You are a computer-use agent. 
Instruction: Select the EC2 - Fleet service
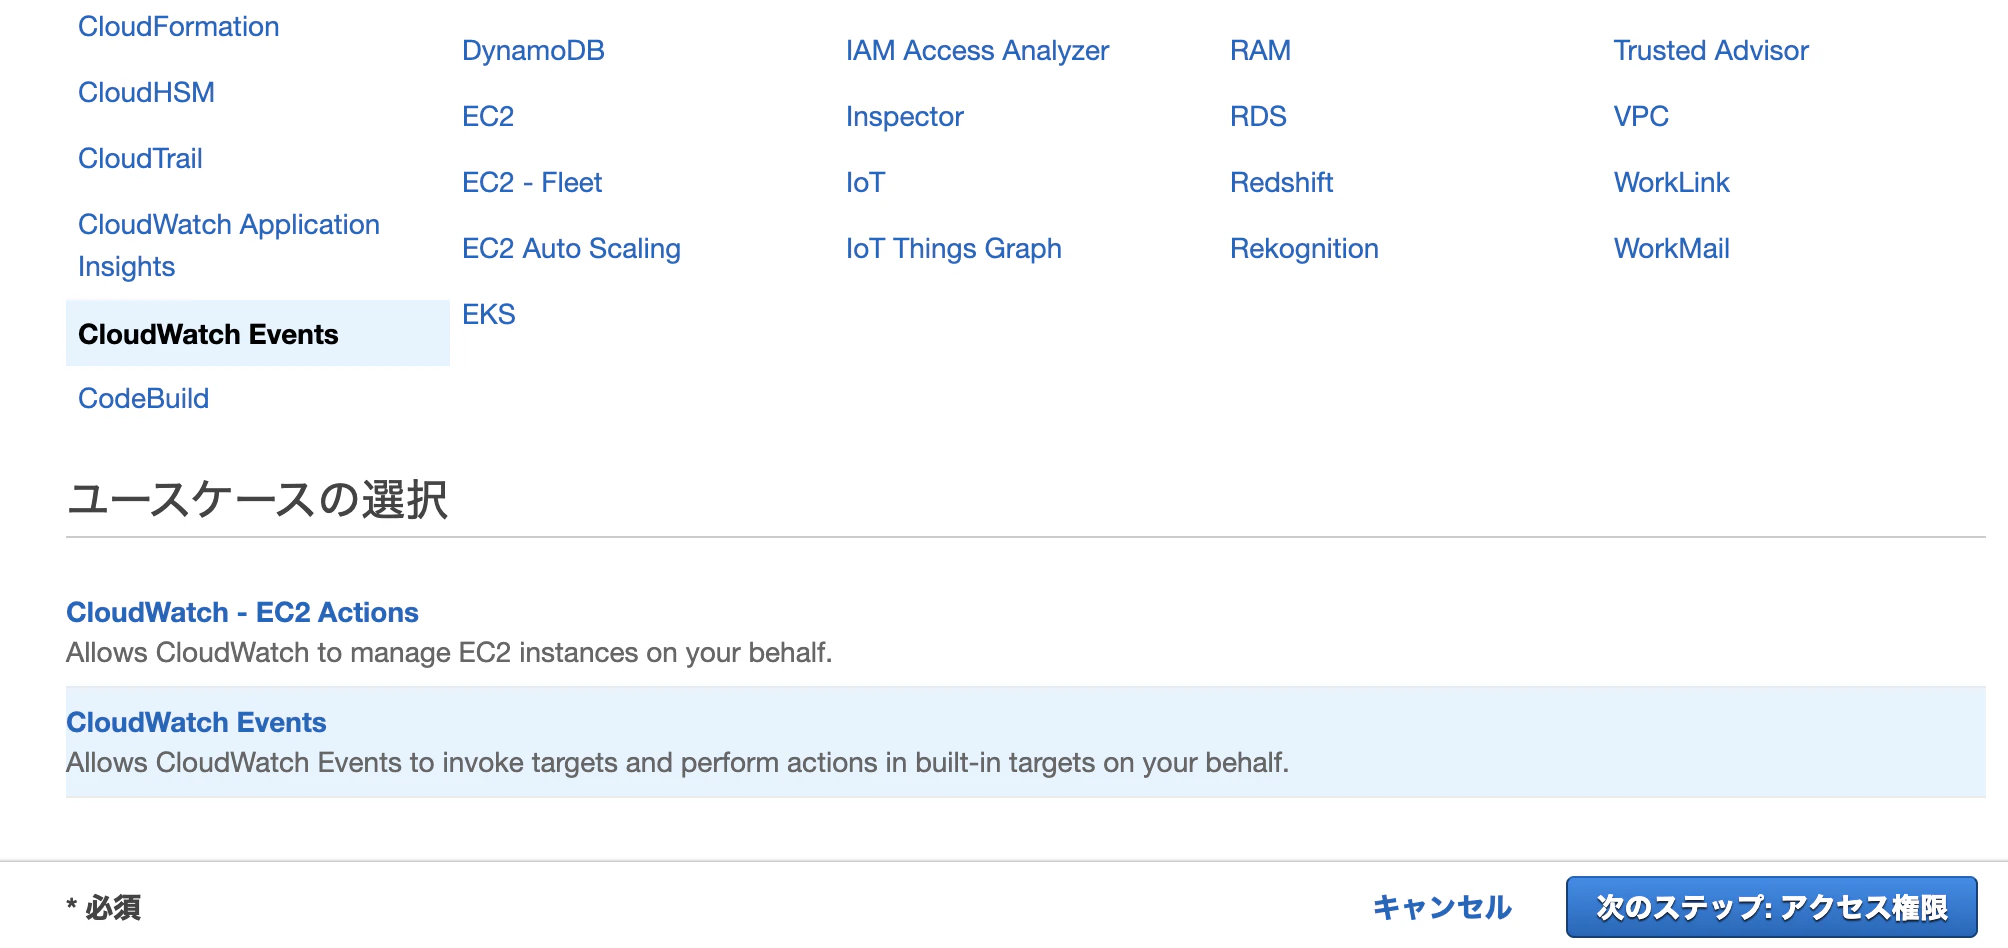click(532, 182)
